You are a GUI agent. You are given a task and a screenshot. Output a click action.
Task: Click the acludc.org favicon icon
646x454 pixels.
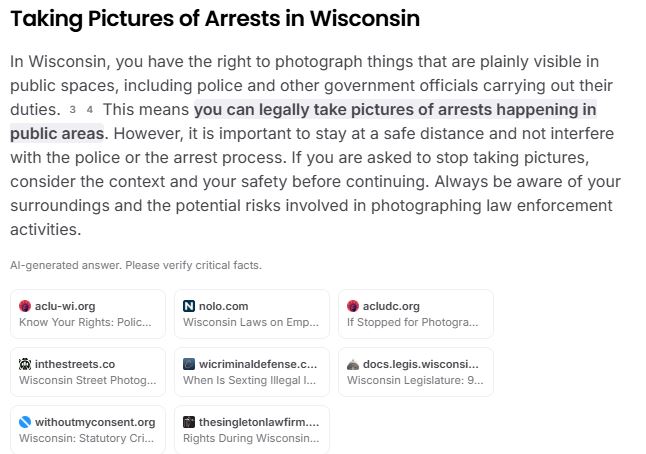(353, 306)
